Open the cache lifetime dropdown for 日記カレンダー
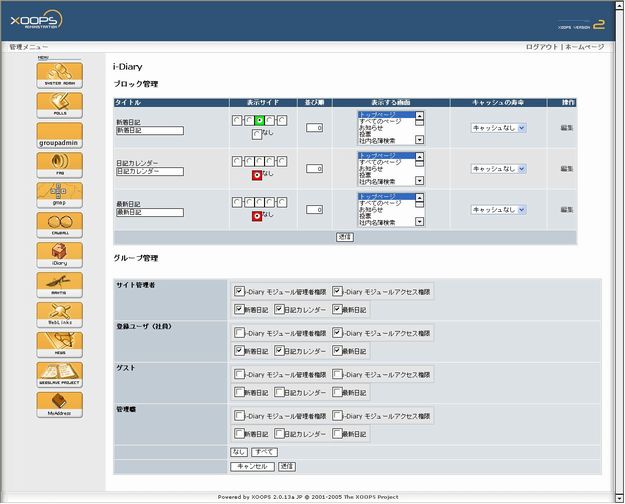 tap(498, 168)
